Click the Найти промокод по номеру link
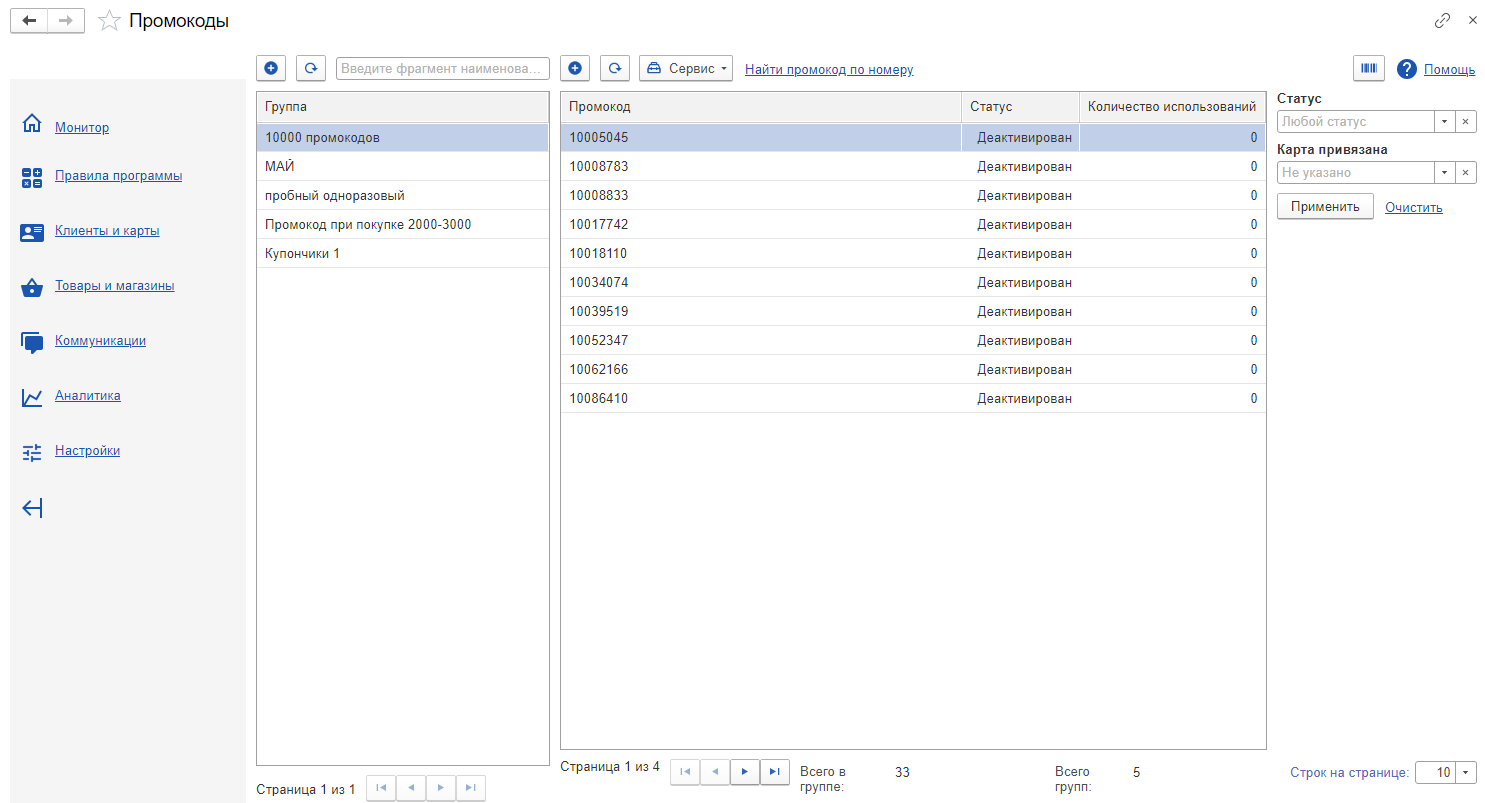 click(x=829, y=69)
